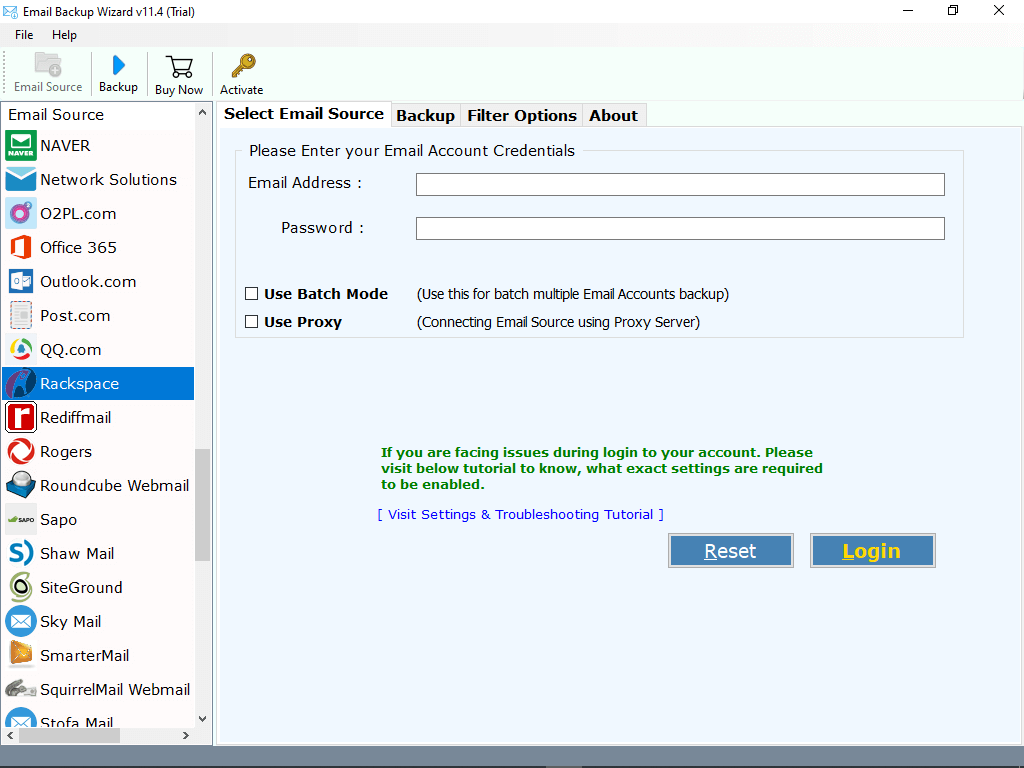Select Post.com text in list
Image resolution: width=1024 pixels, height=768 pixels.
(75, 315)
